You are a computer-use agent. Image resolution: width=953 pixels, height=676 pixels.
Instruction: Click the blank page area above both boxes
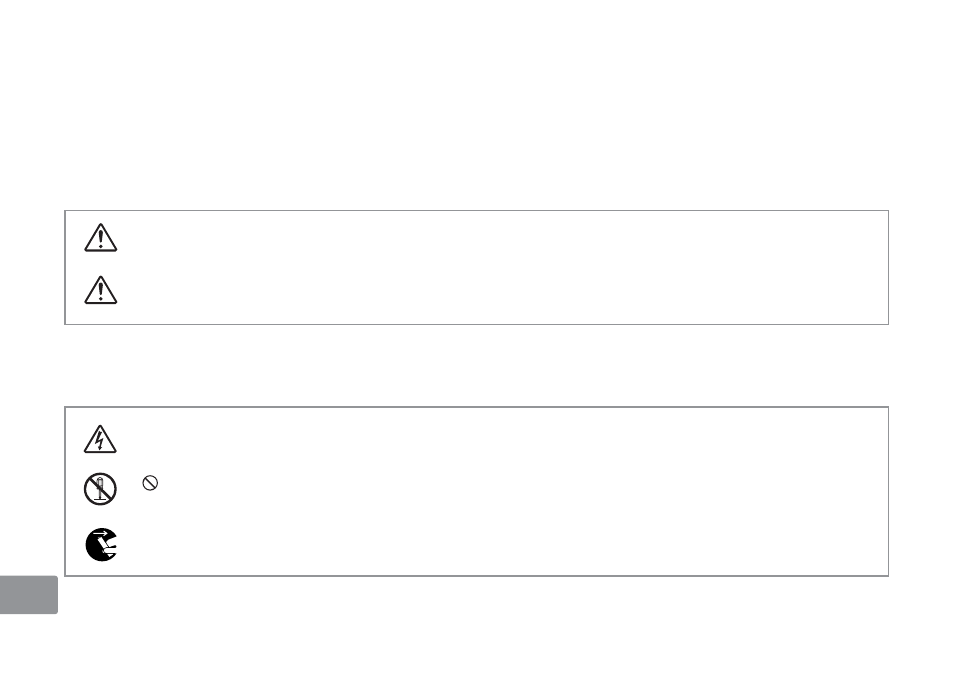pos(476,103)
